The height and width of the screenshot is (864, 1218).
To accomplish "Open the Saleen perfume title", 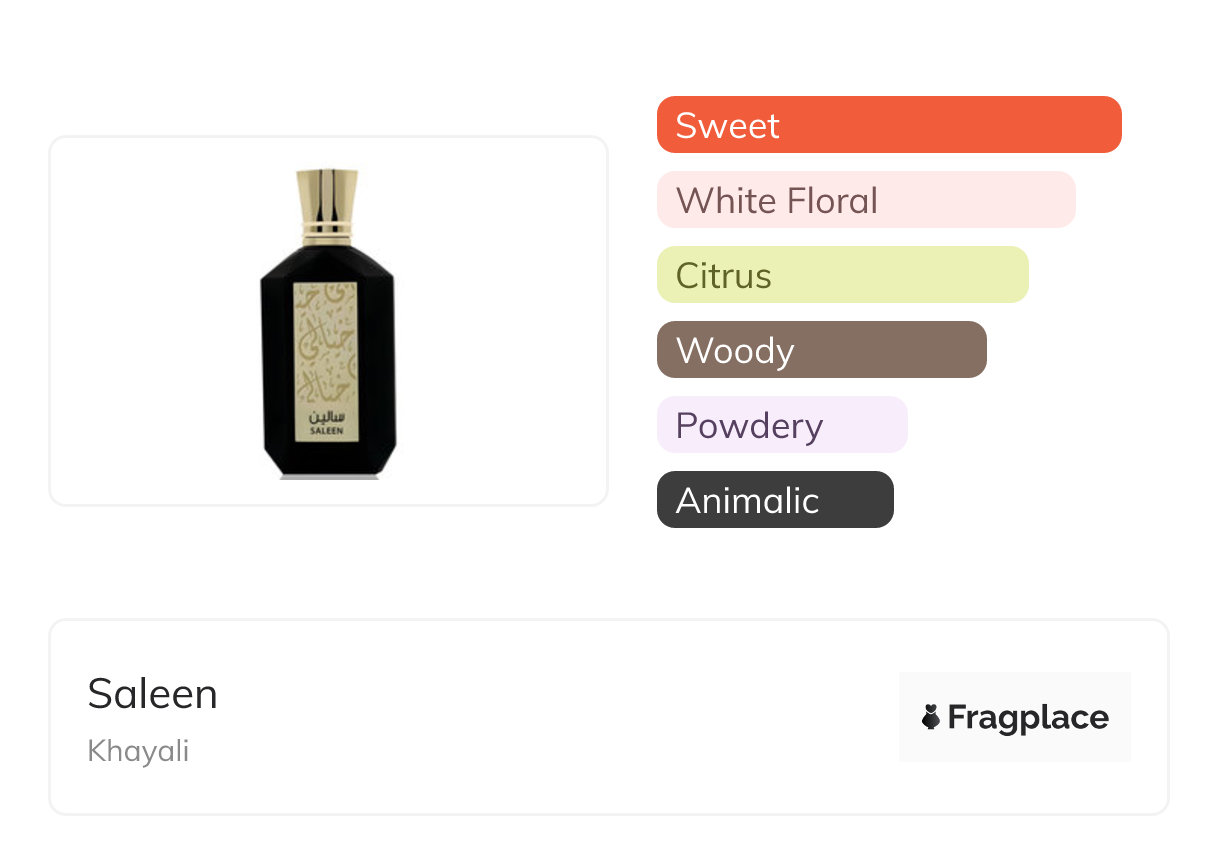I will click(152, 693).
